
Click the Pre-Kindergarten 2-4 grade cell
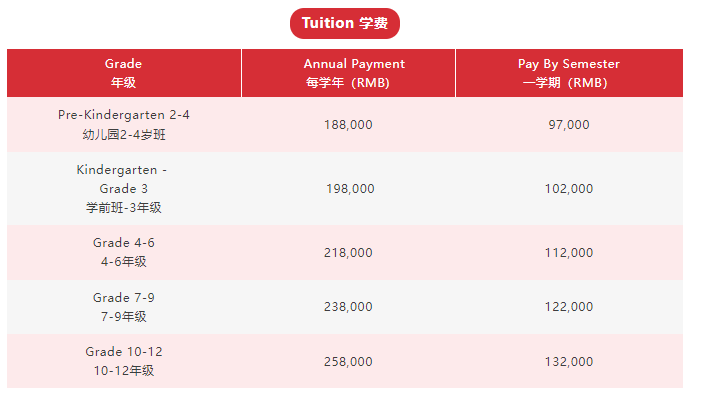124,124
